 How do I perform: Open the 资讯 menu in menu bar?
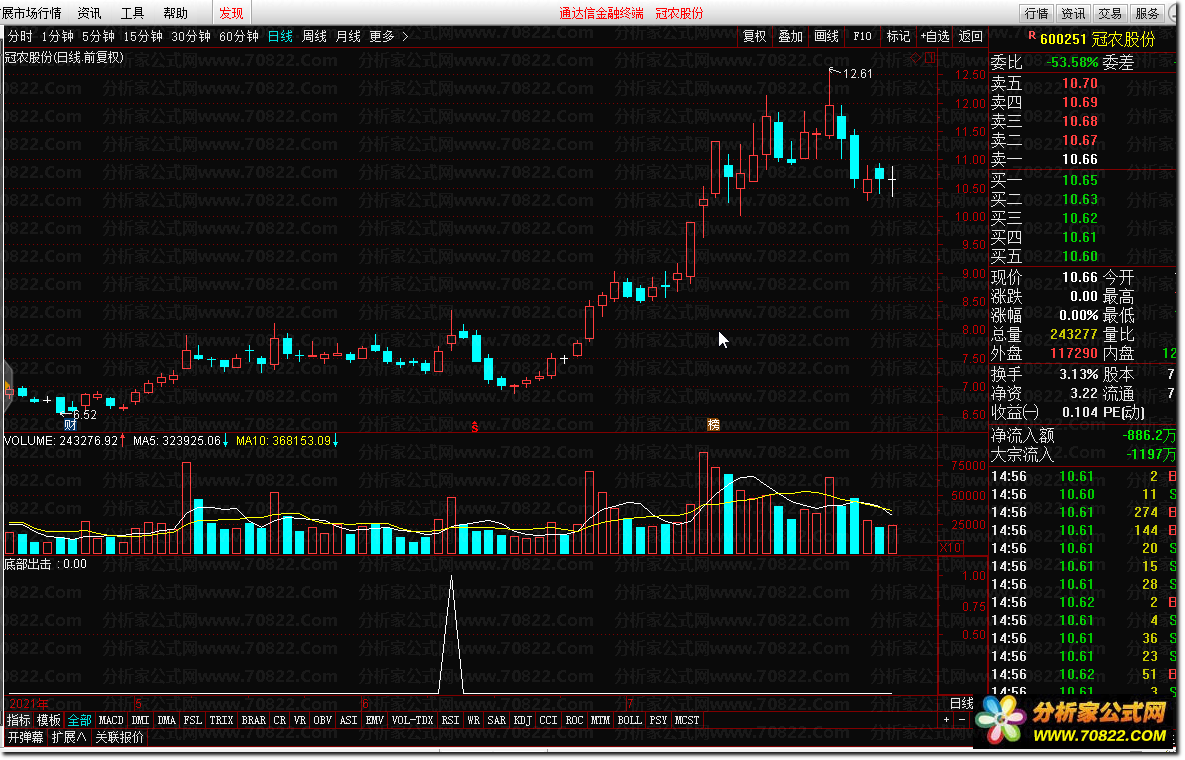[x=89, y=13]
